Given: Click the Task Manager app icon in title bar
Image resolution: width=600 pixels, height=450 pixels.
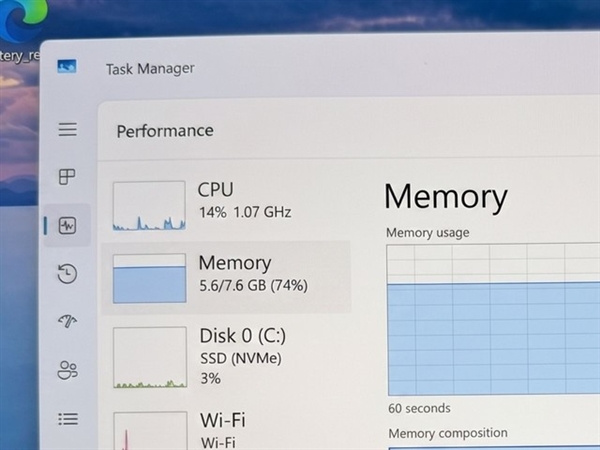Looking at the screenshot, I should [x=67, y=67].
